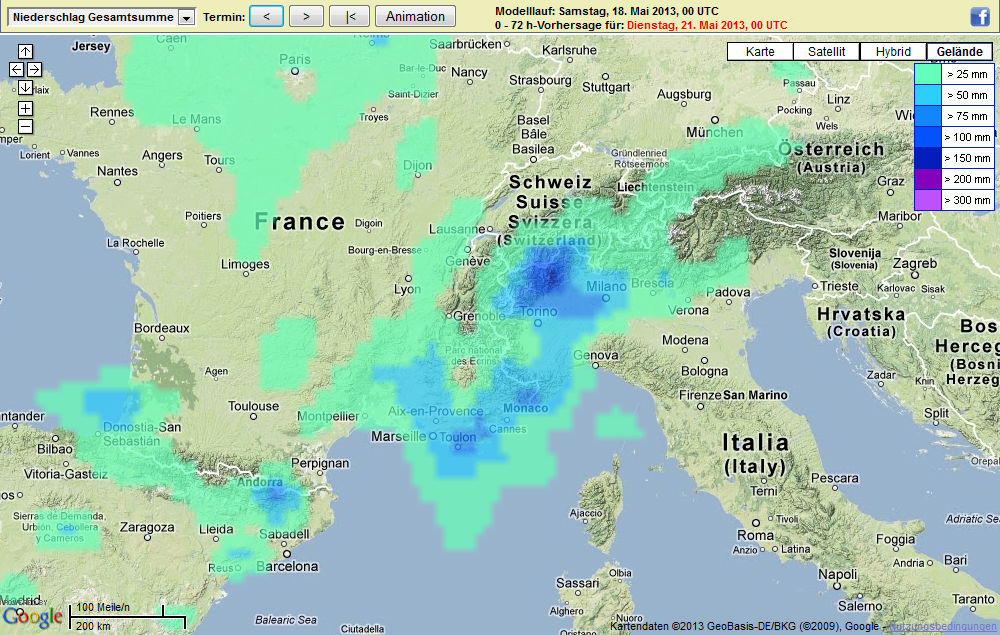Image resolution: width=1000 pixels, height=635 pixels.
Task: Zoom in using the plus button
Action: point(26,108)
